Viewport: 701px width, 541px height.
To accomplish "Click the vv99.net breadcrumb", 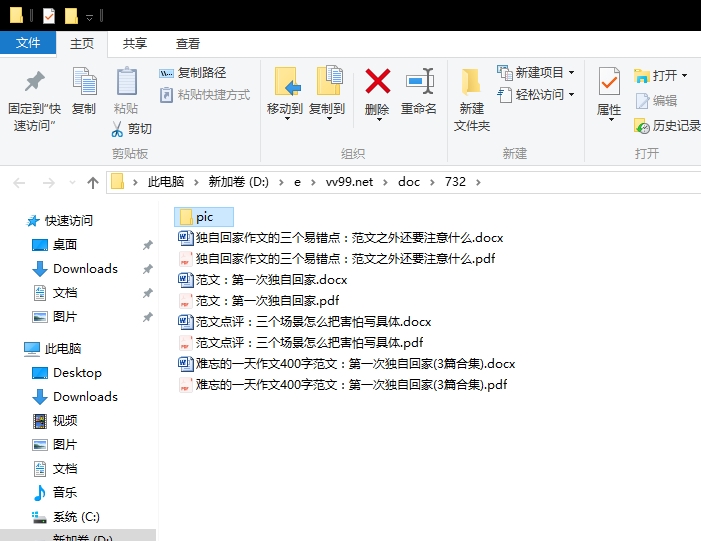I will click(349, 182).
